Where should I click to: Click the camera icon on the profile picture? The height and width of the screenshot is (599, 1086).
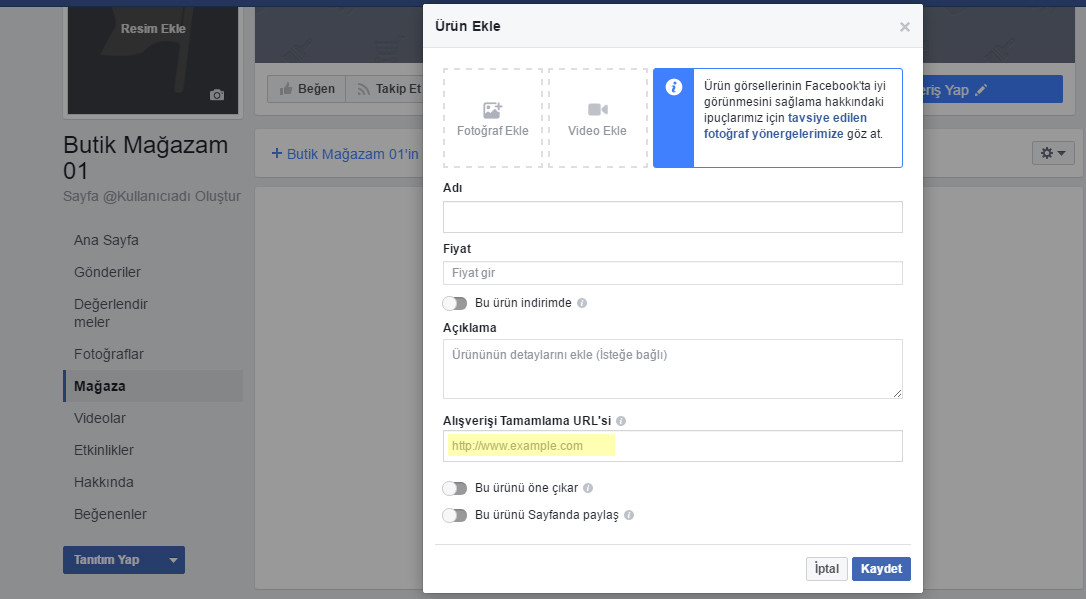tap(217, 95)
